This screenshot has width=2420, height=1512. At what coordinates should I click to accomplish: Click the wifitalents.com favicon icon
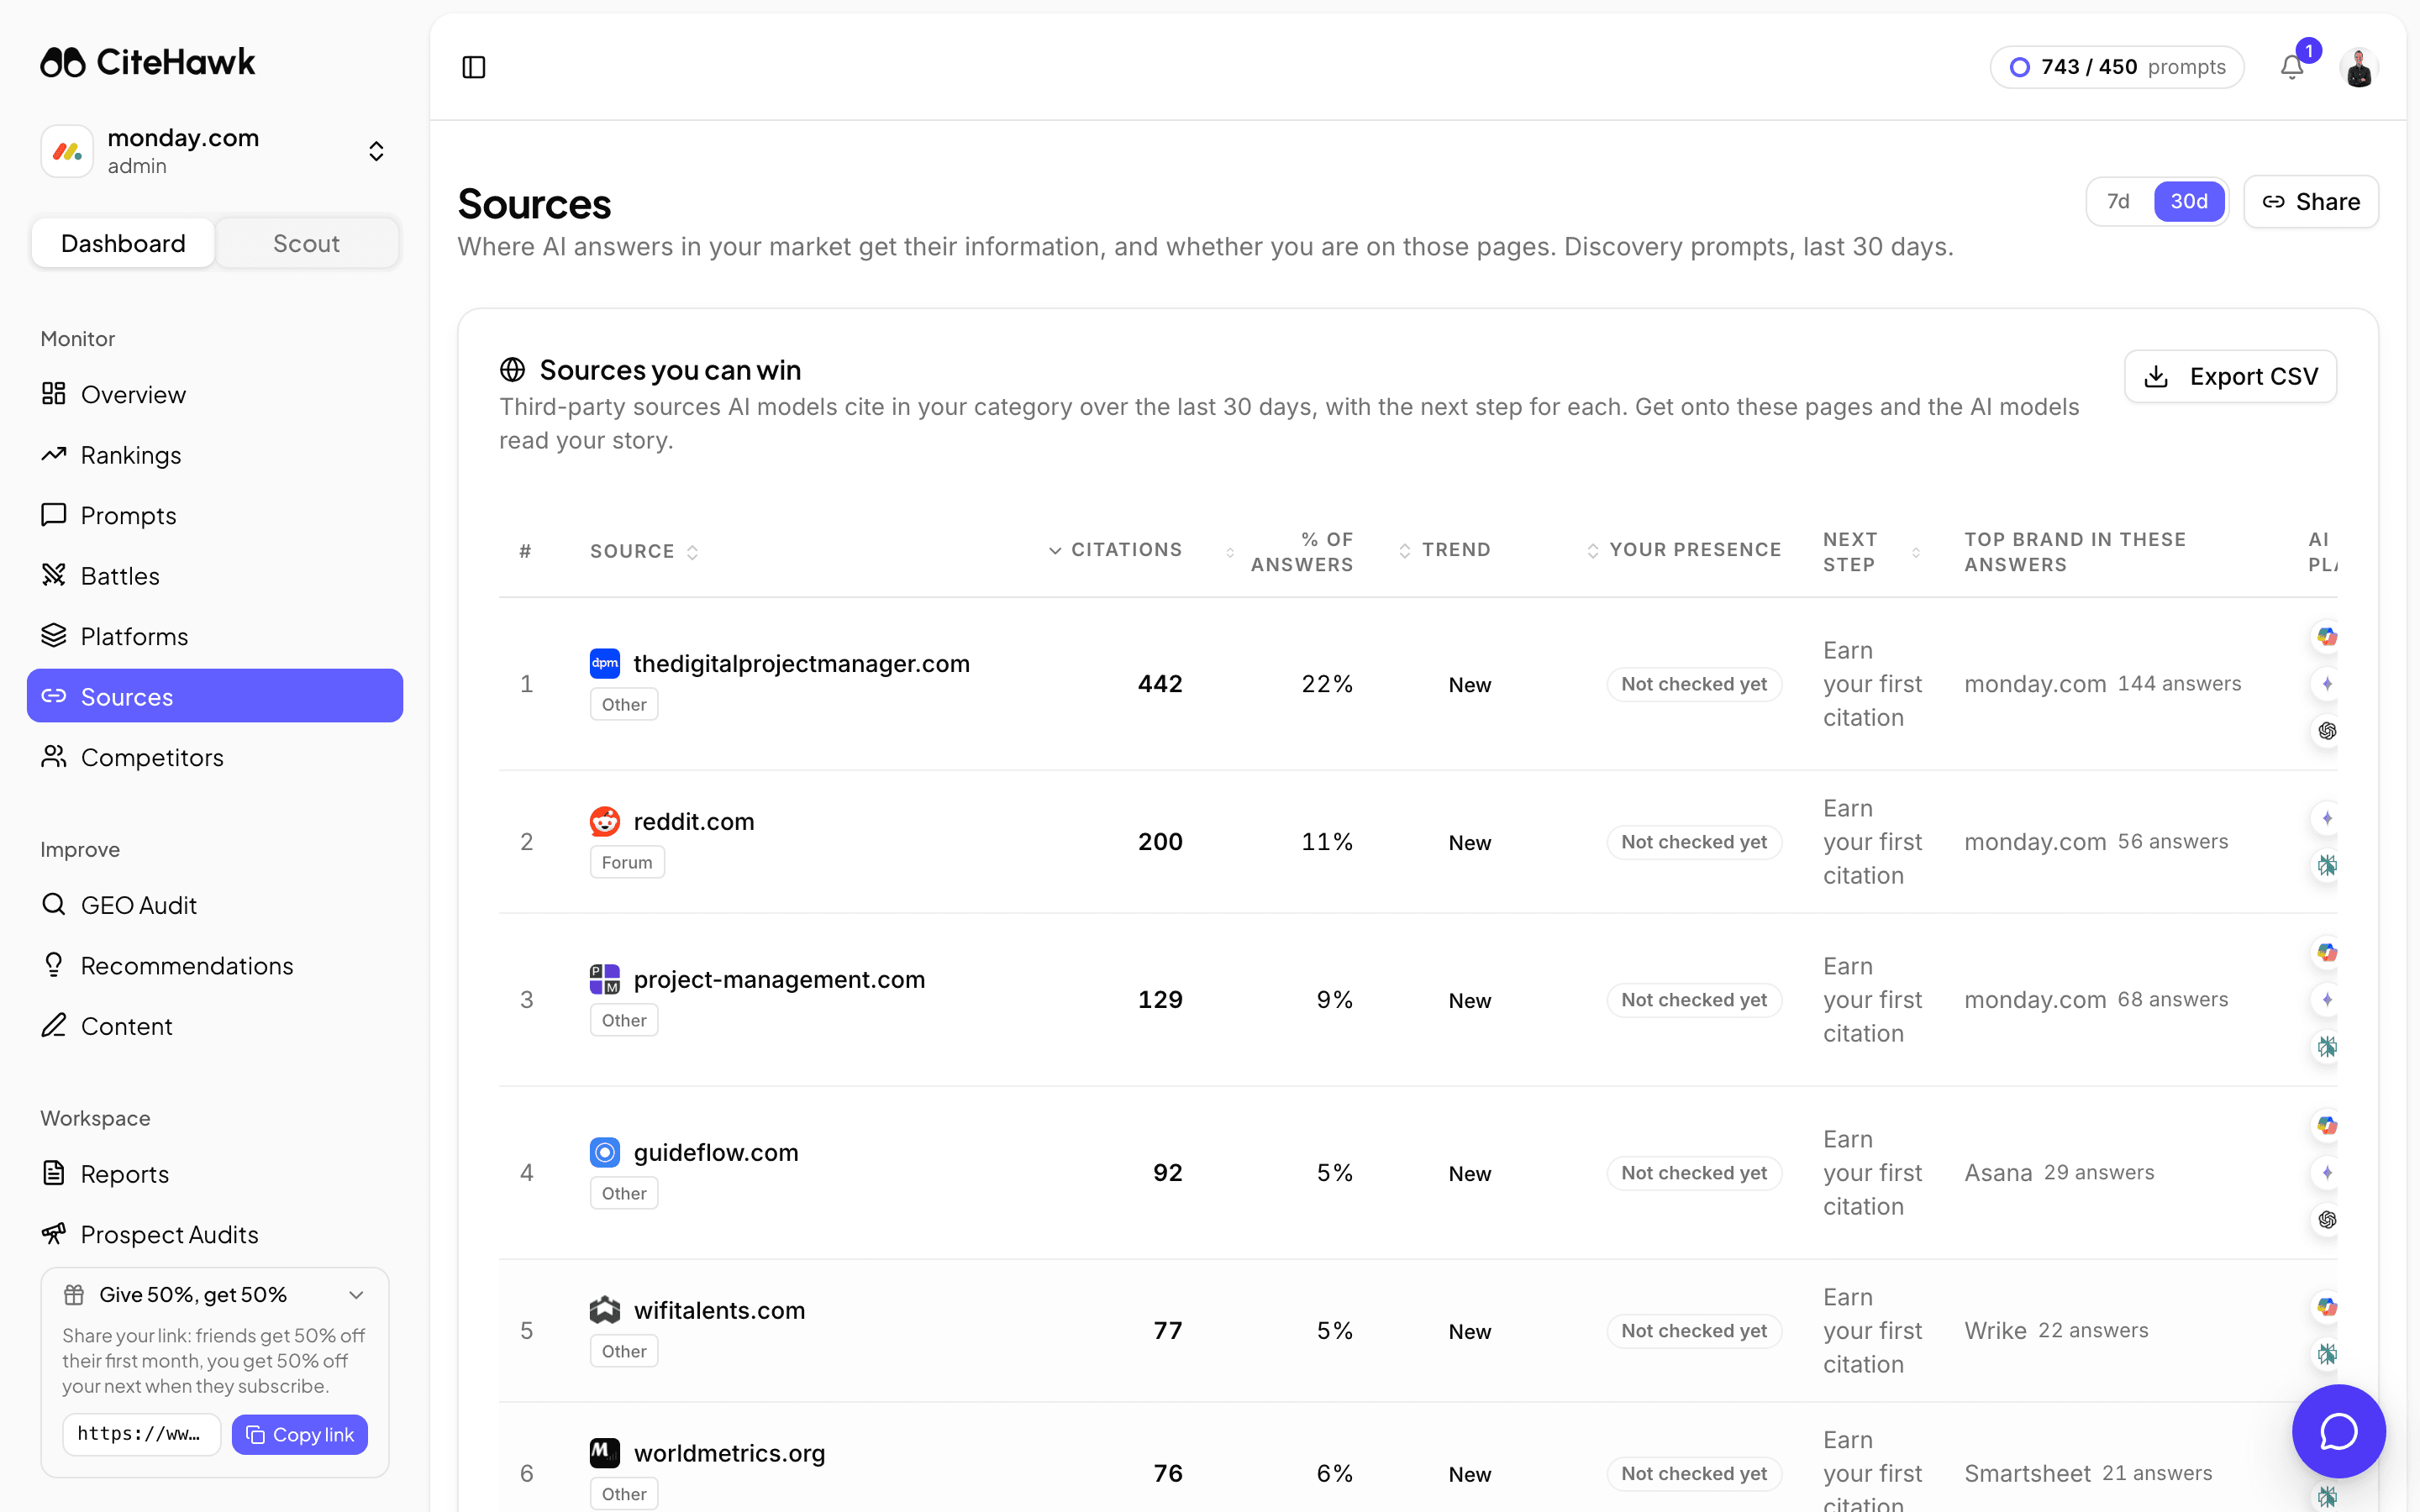tap(605, 1310)
